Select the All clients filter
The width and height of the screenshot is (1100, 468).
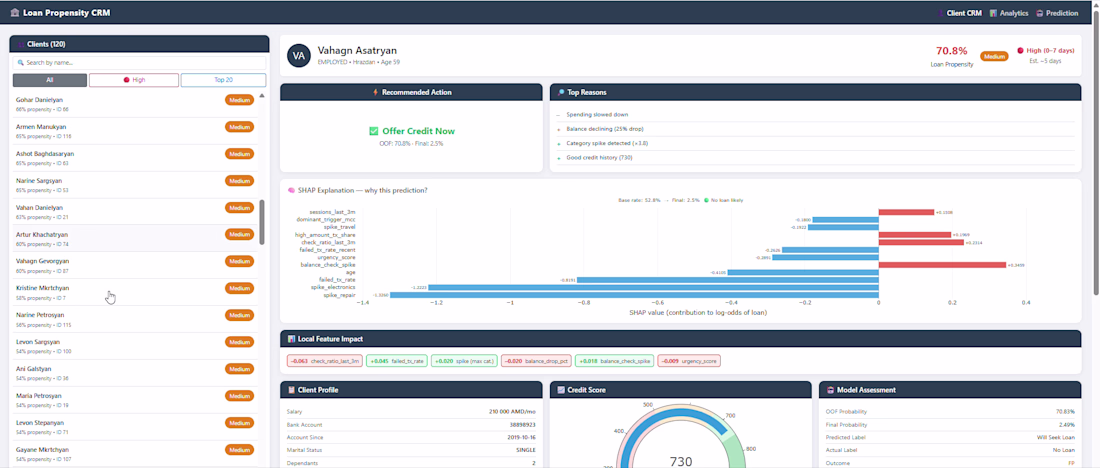(50, 80)
